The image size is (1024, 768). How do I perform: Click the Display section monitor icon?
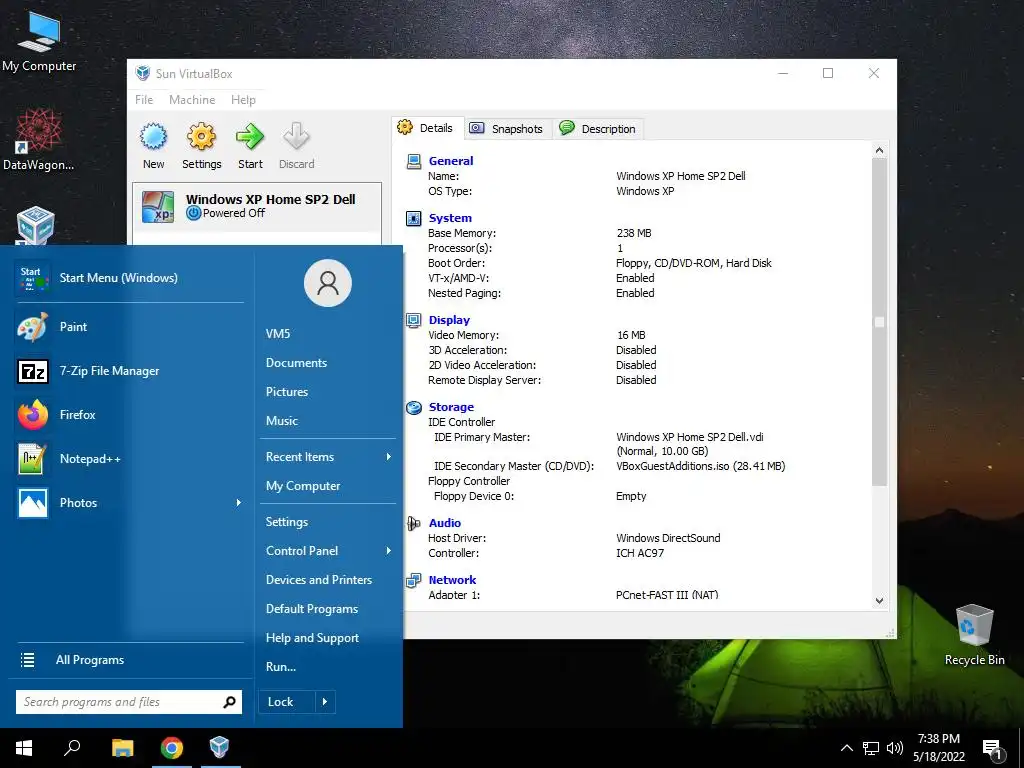click(413, 320)
